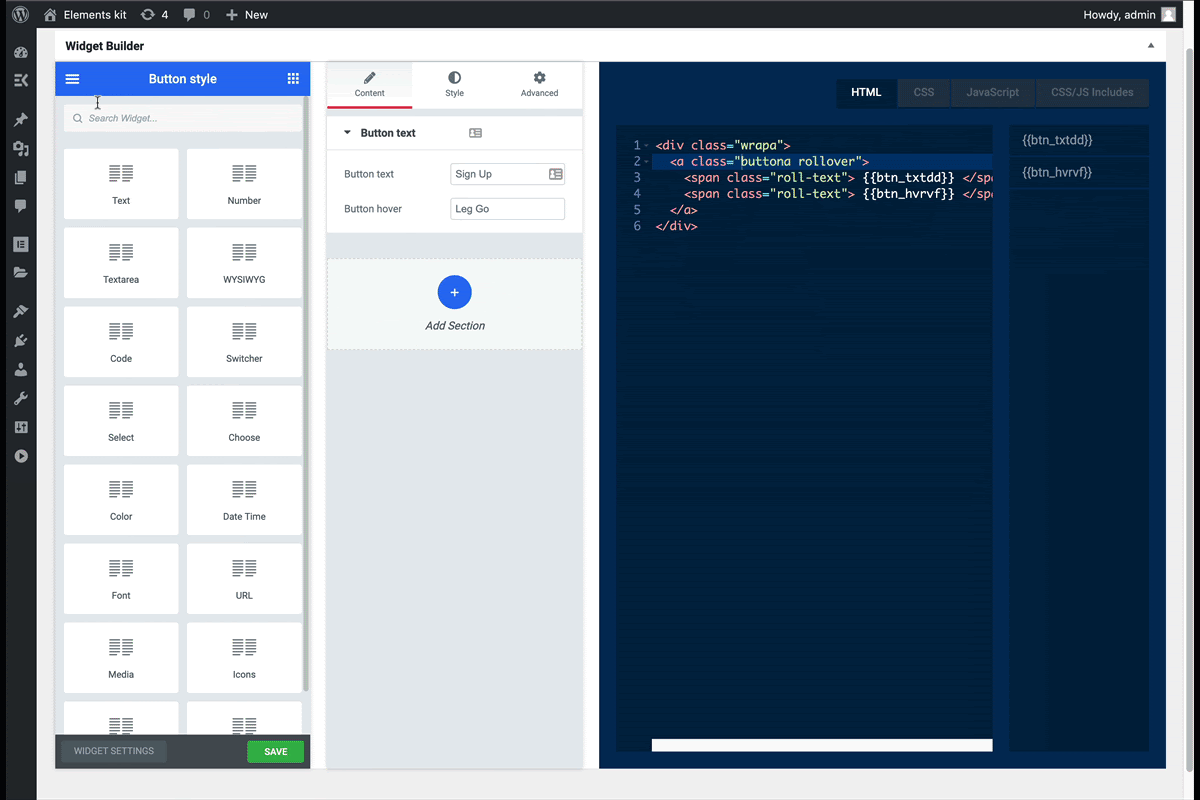Click the dynamic tag icon beside Button text field

click(556, 173)
